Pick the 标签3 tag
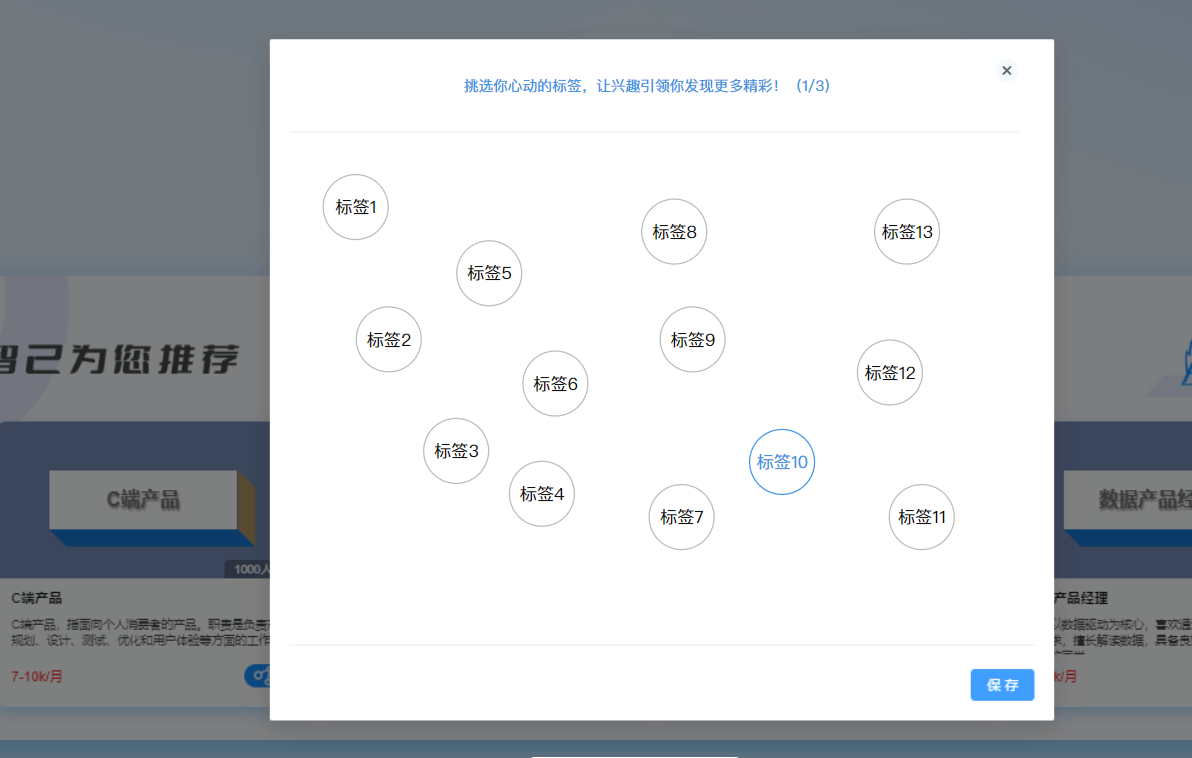Image resolution: width=1192 pixels, height=758 pixels. point(456,451)
